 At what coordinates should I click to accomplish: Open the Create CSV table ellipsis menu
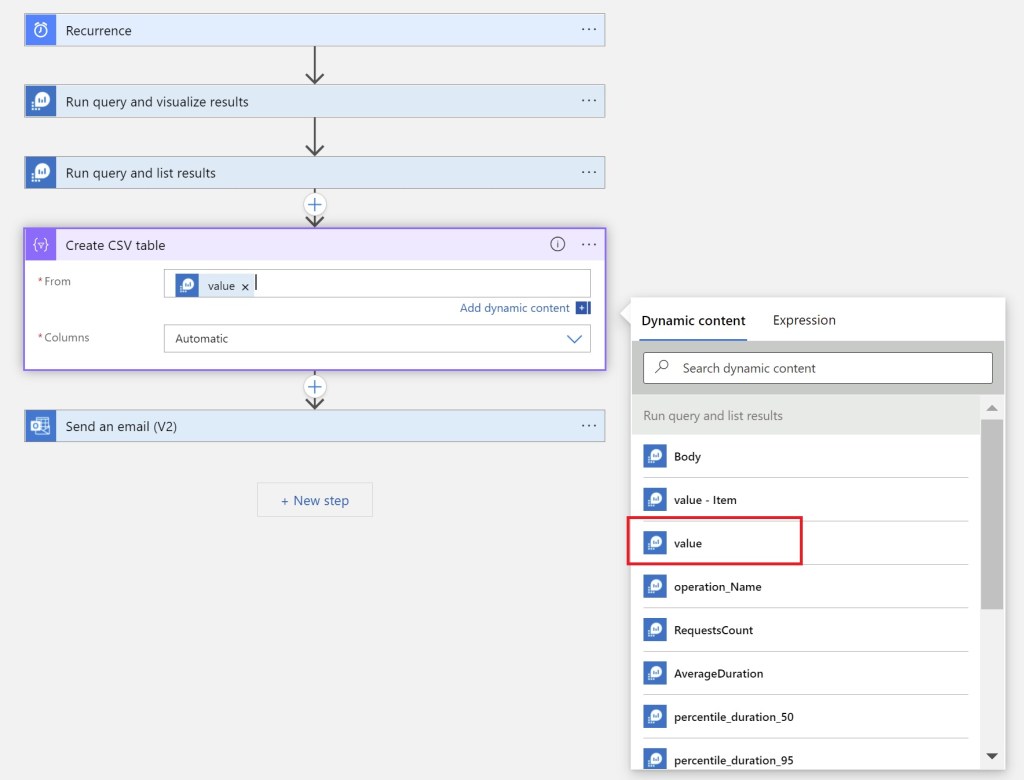[589, 245]
